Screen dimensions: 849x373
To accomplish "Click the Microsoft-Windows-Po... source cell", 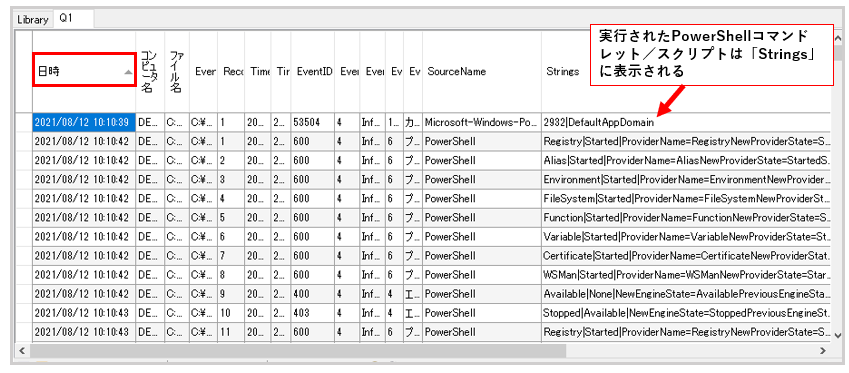I will click(x=481, y=122).
